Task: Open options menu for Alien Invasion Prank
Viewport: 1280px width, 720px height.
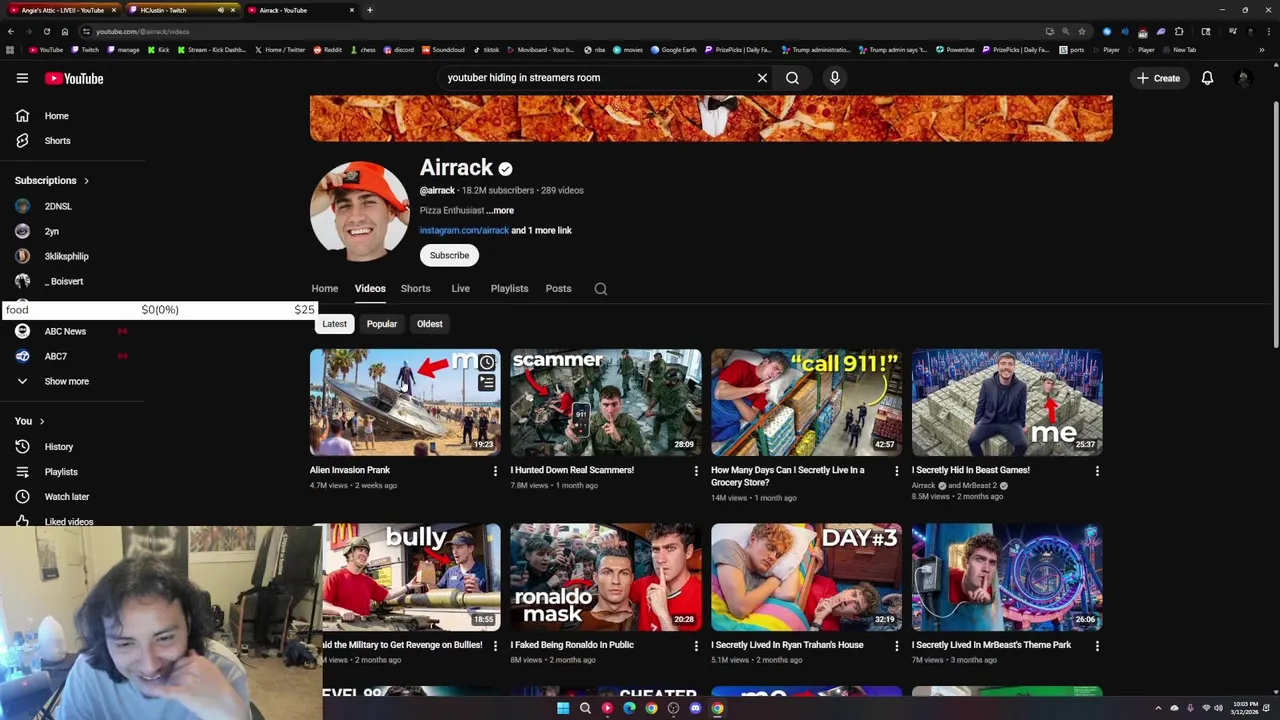Action: pyautogui.click(x=495, y=470)
